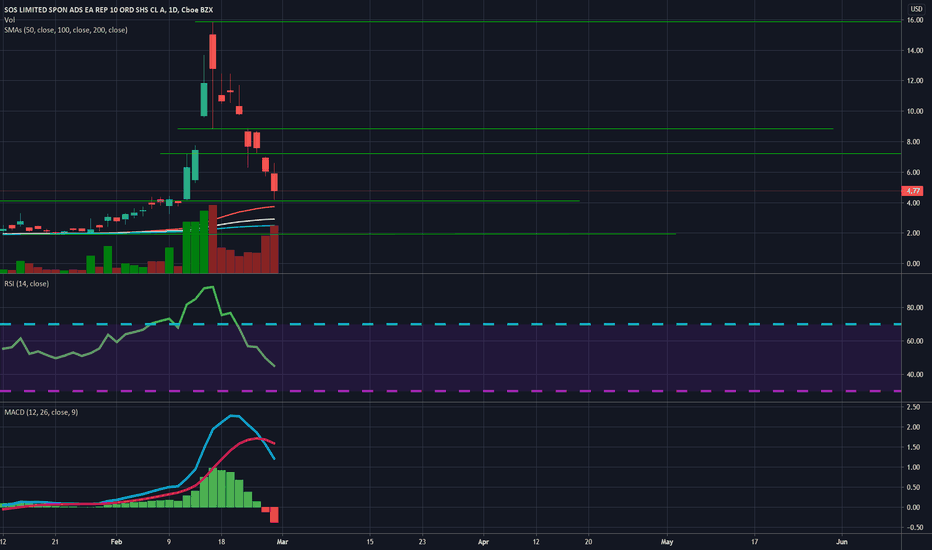The height and width of the screenshot is (550, 932).
Task: Click 80.00 on the RSI scale
Action: pyautogui.click(x=915, y=308)
